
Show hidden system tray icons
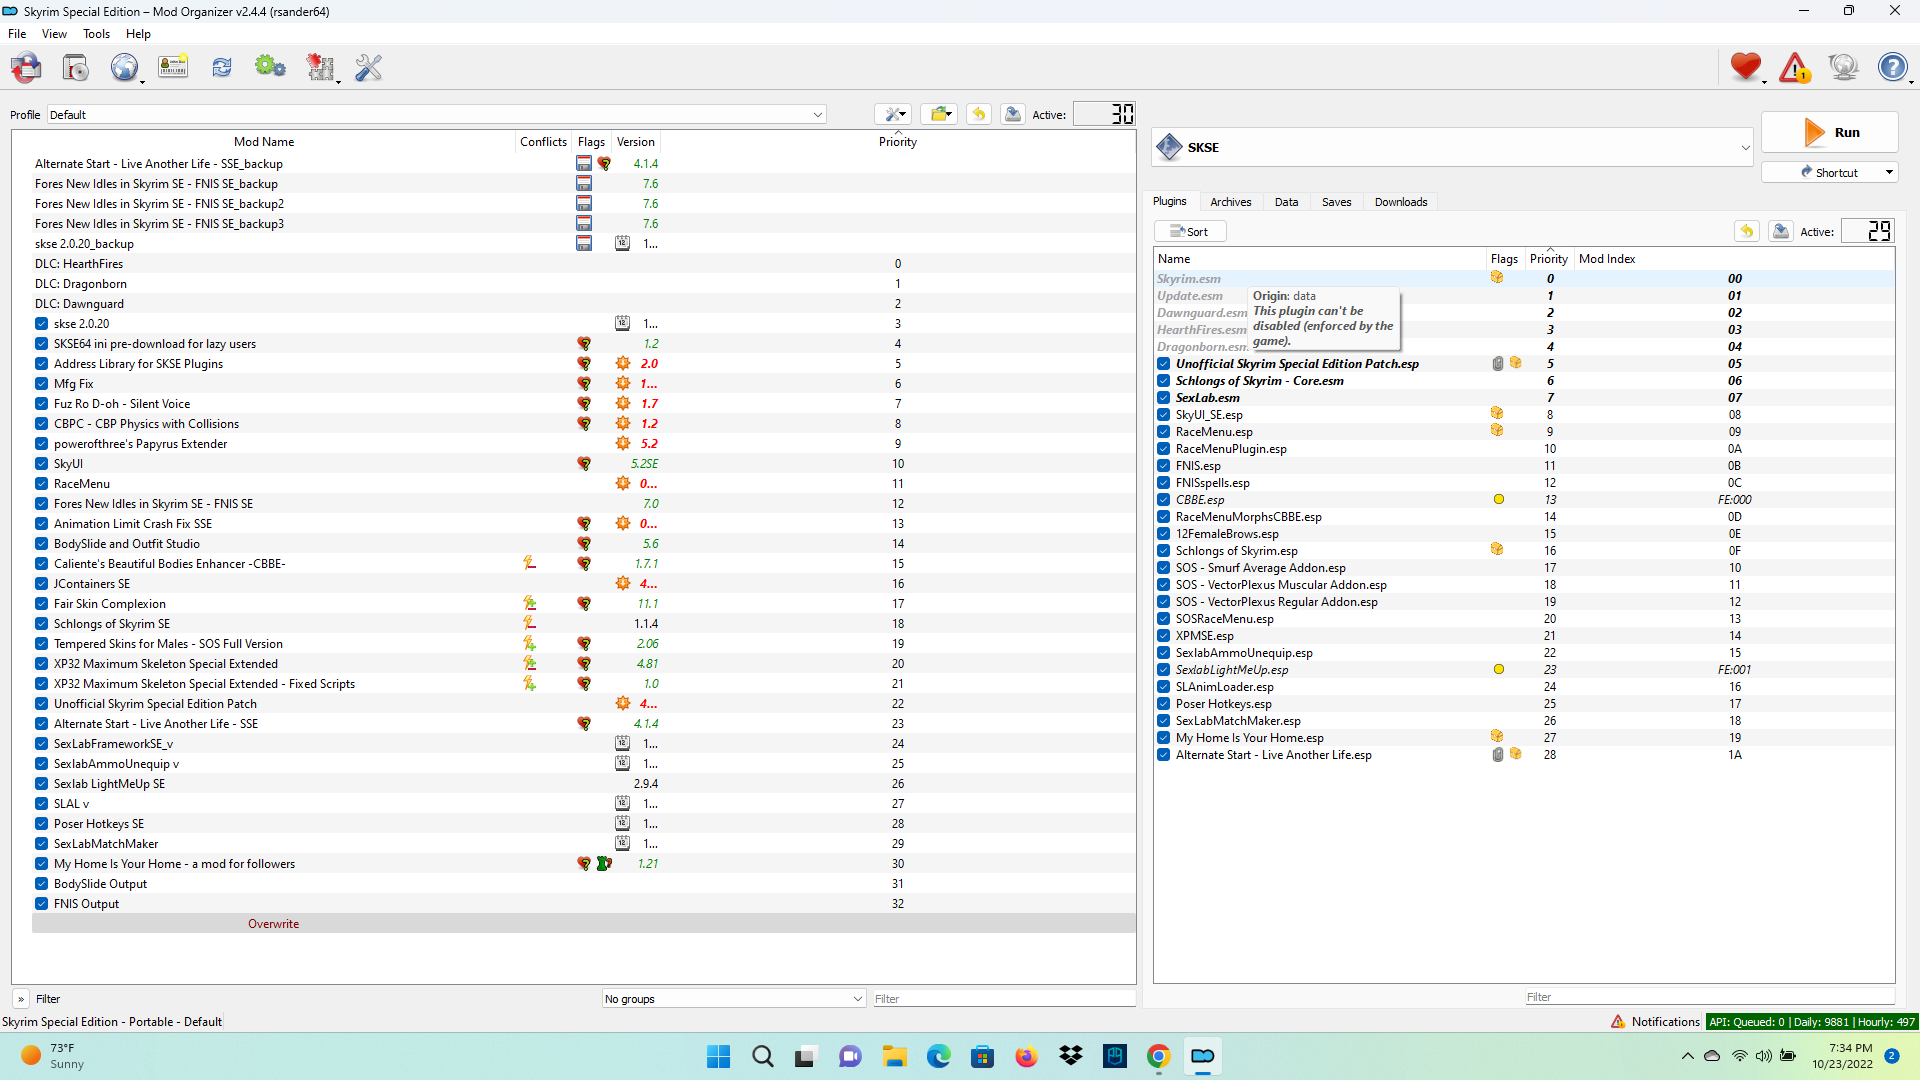point(1688,1056)
